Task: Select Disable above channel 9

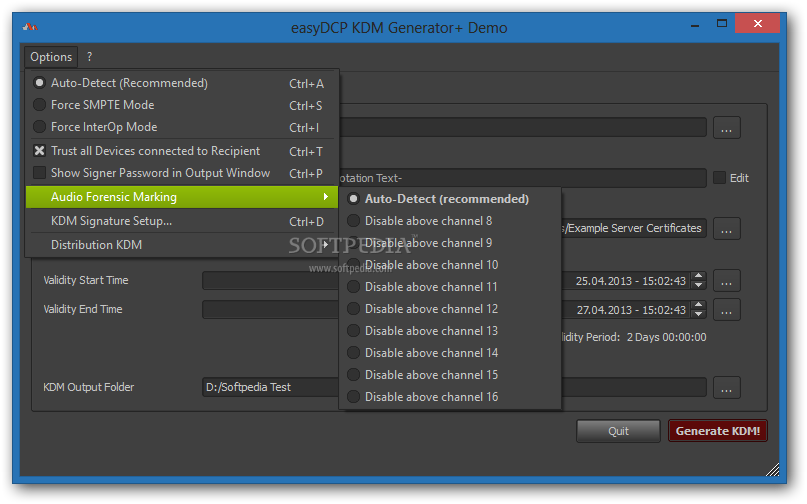Action: tap(450, 243)
